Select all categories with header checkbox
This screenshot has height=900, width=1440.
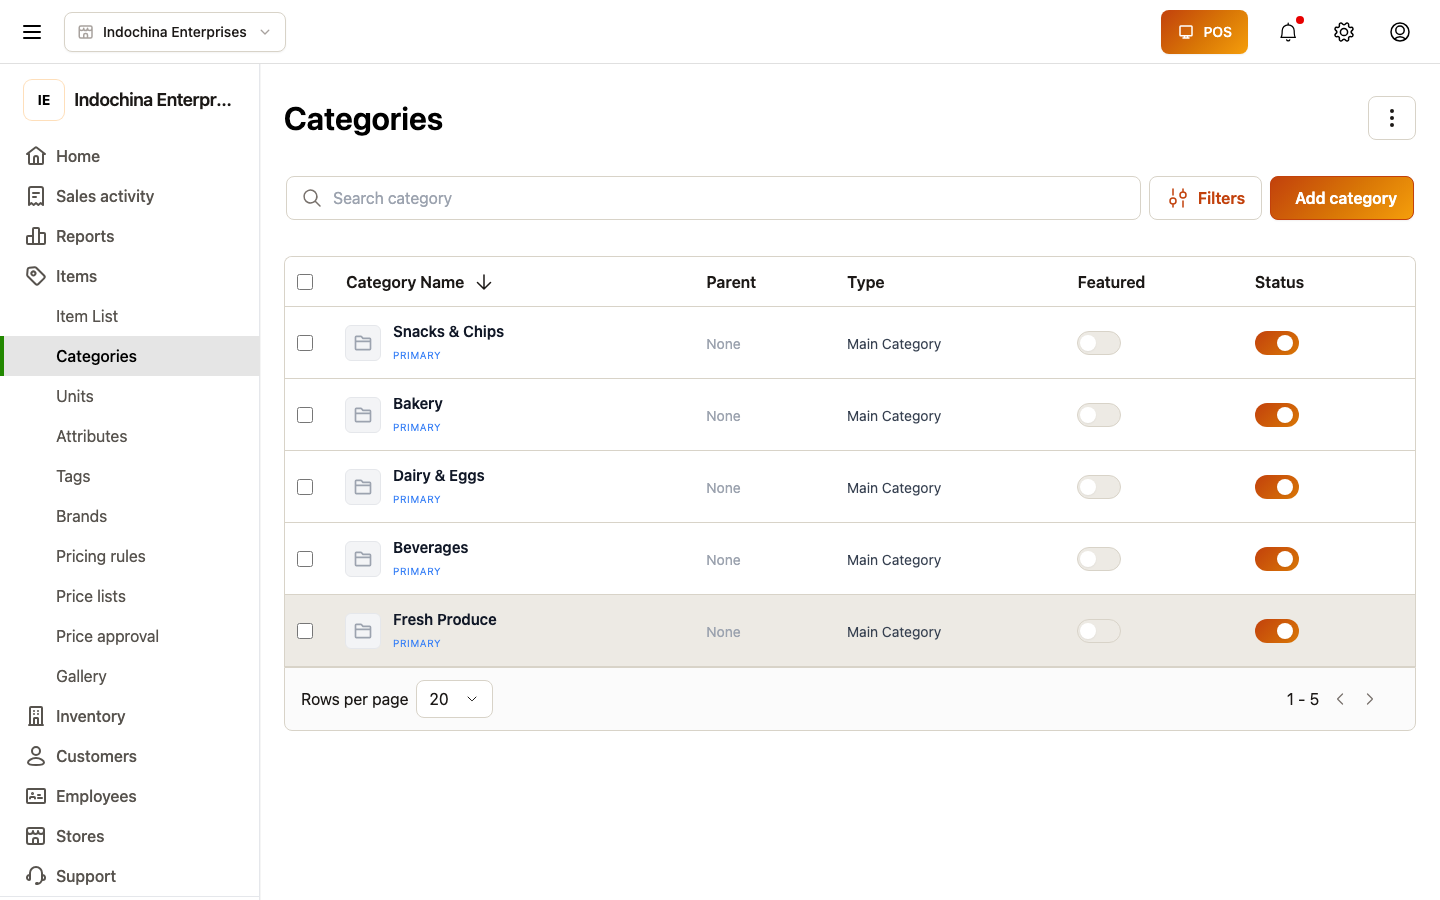[x=305, y=282]
